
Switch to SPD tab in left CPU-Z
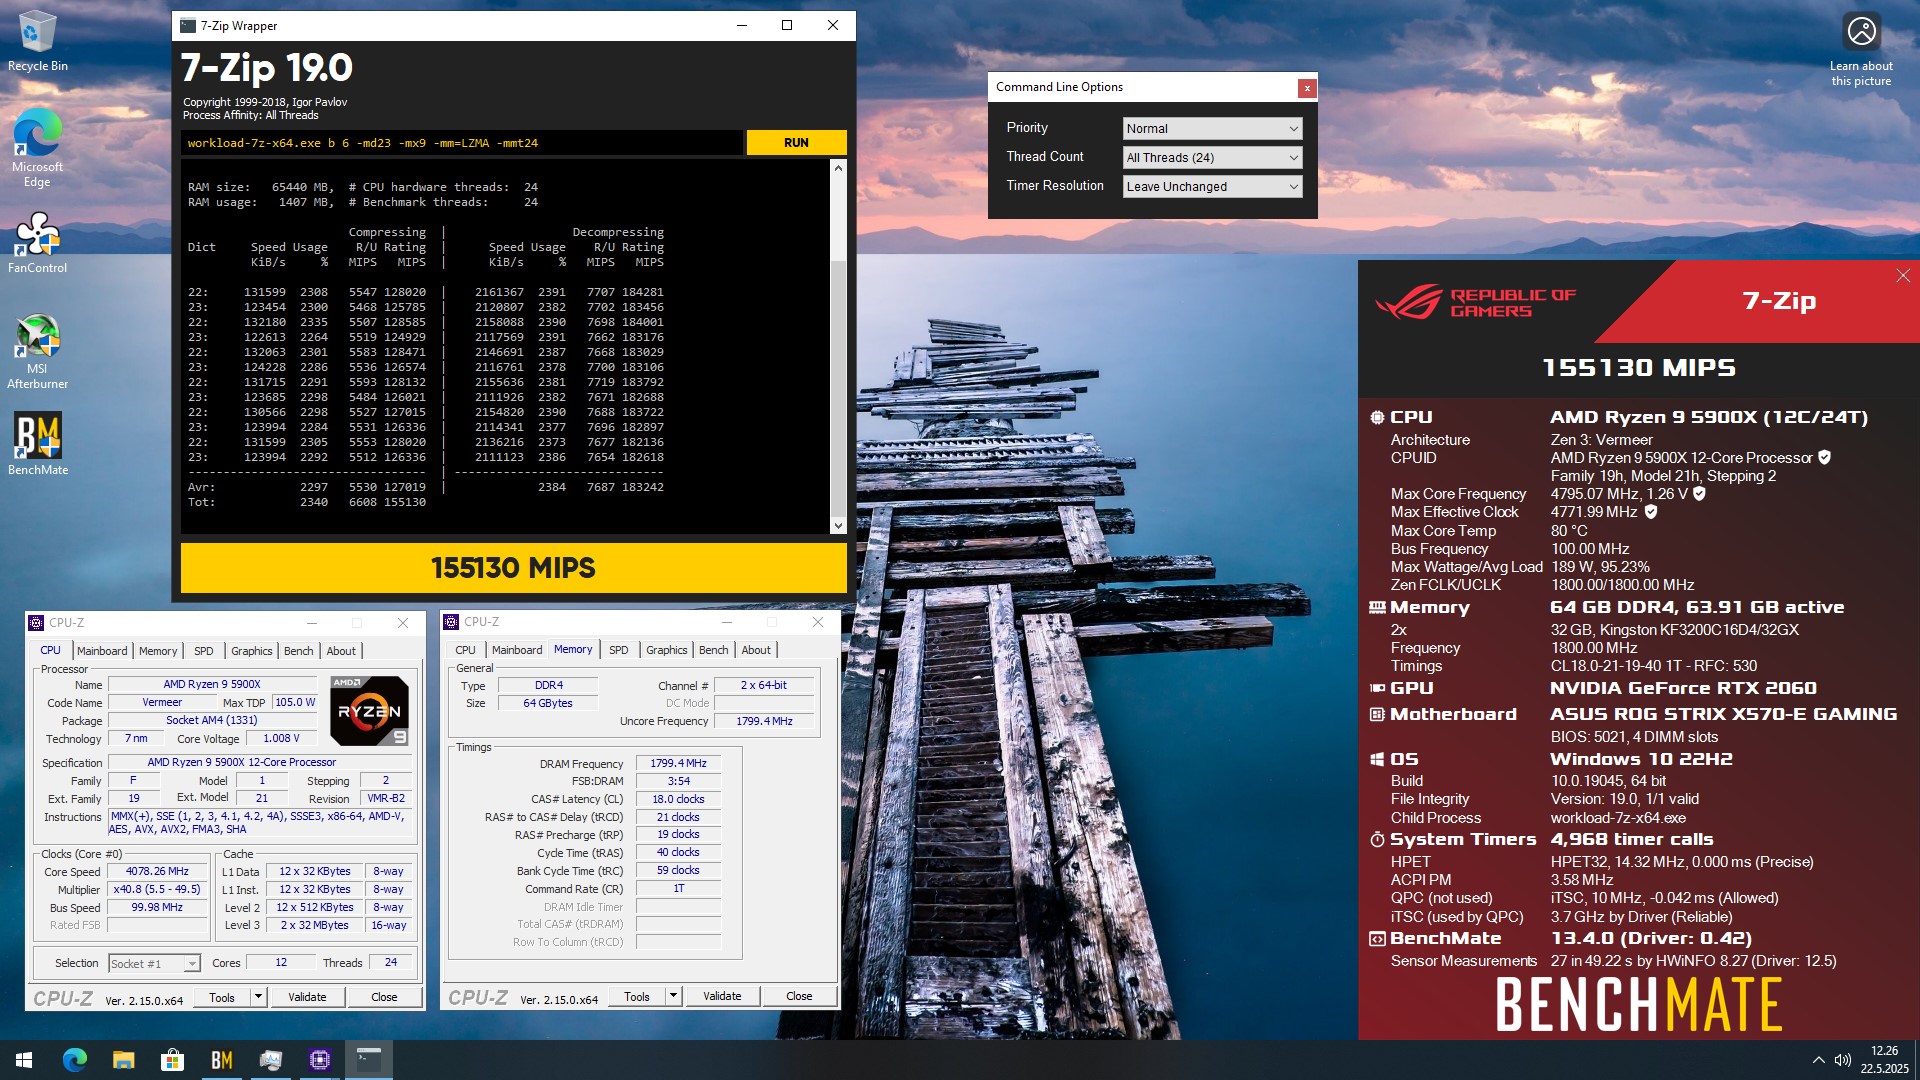(x=204, y=651)
